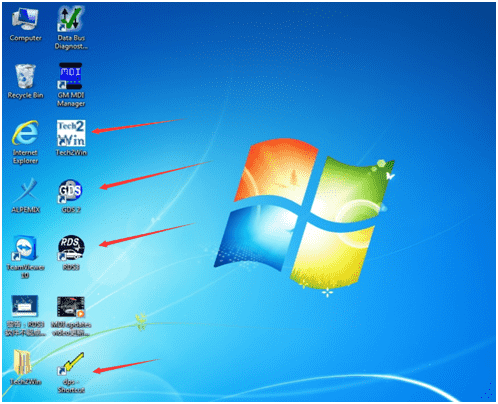Click the RDS car logo shortcut

(71, 248)
